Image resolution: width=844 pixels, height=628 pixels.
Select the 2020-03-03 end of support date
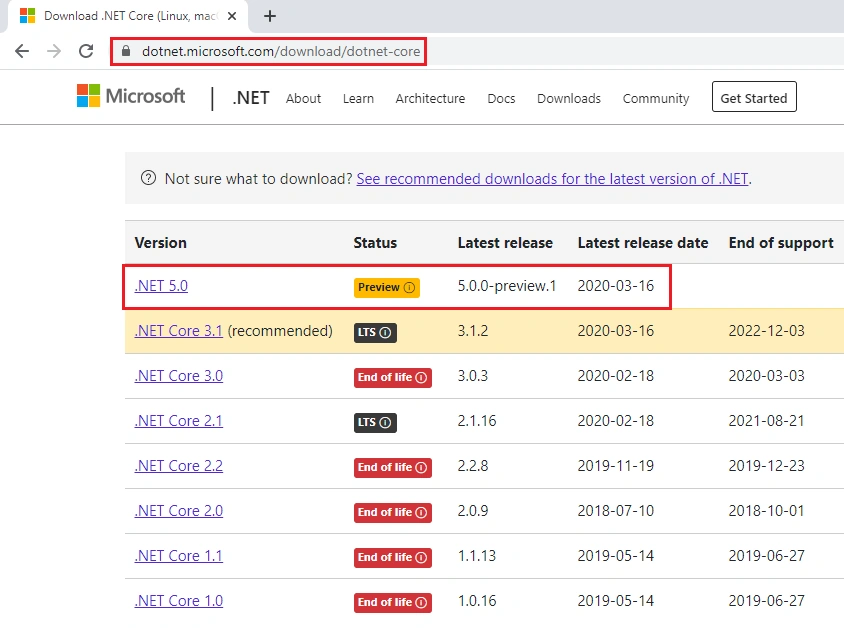click(766, 376)
